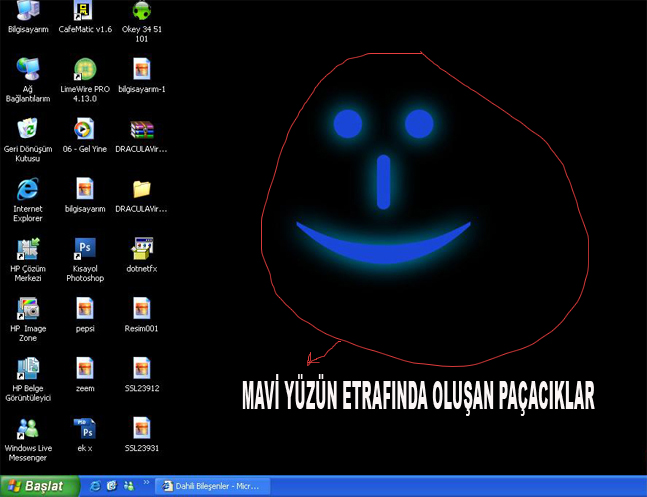Open the Bilgisayarım desktop icon
Screen dimensions: 647x497
point(28,13)
